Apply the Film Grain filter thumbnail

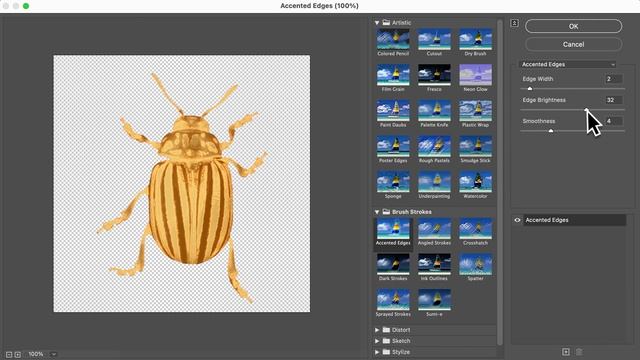coord(393,75)
